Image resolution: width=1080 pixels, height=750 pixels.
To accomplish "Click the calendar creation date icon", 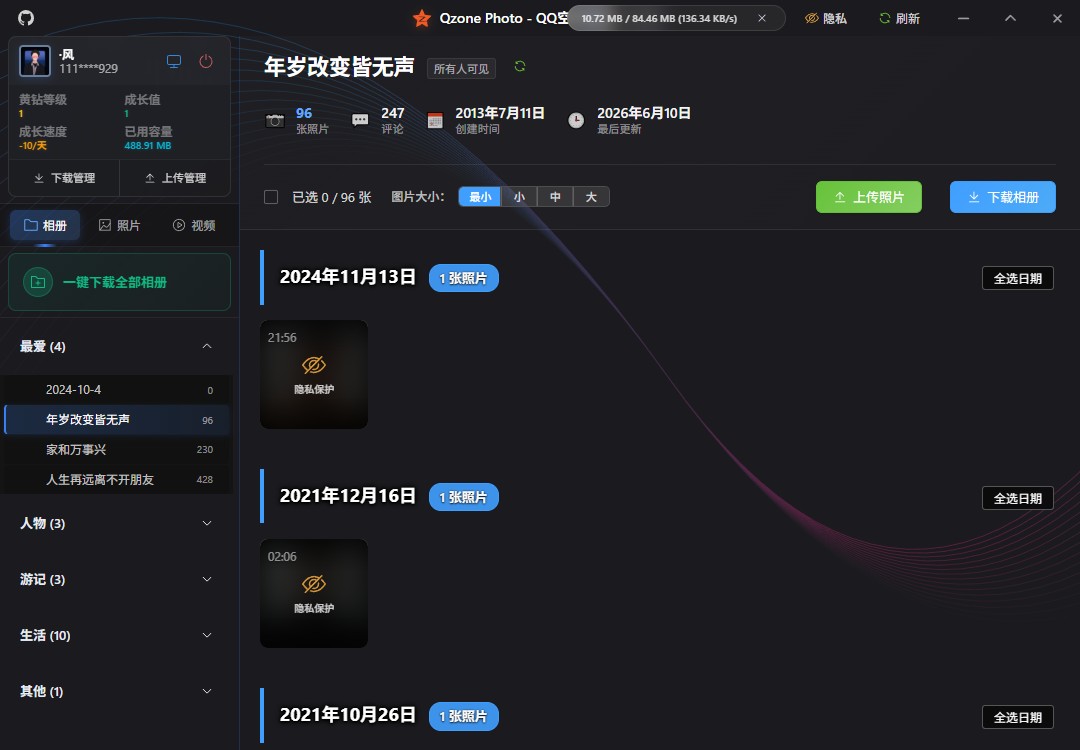I will [435, 121].
